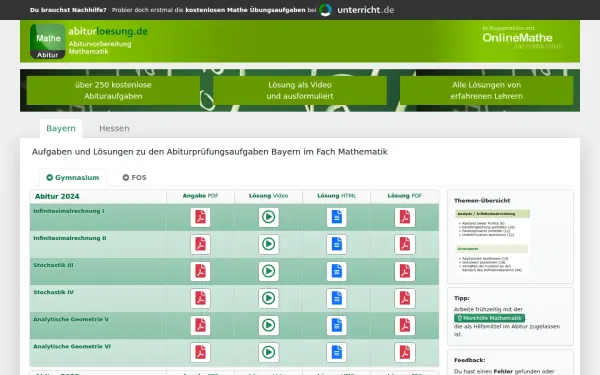Select the Gymnasium tab
This screenshot has height=375, width=600.
click(x=73, y=178)
